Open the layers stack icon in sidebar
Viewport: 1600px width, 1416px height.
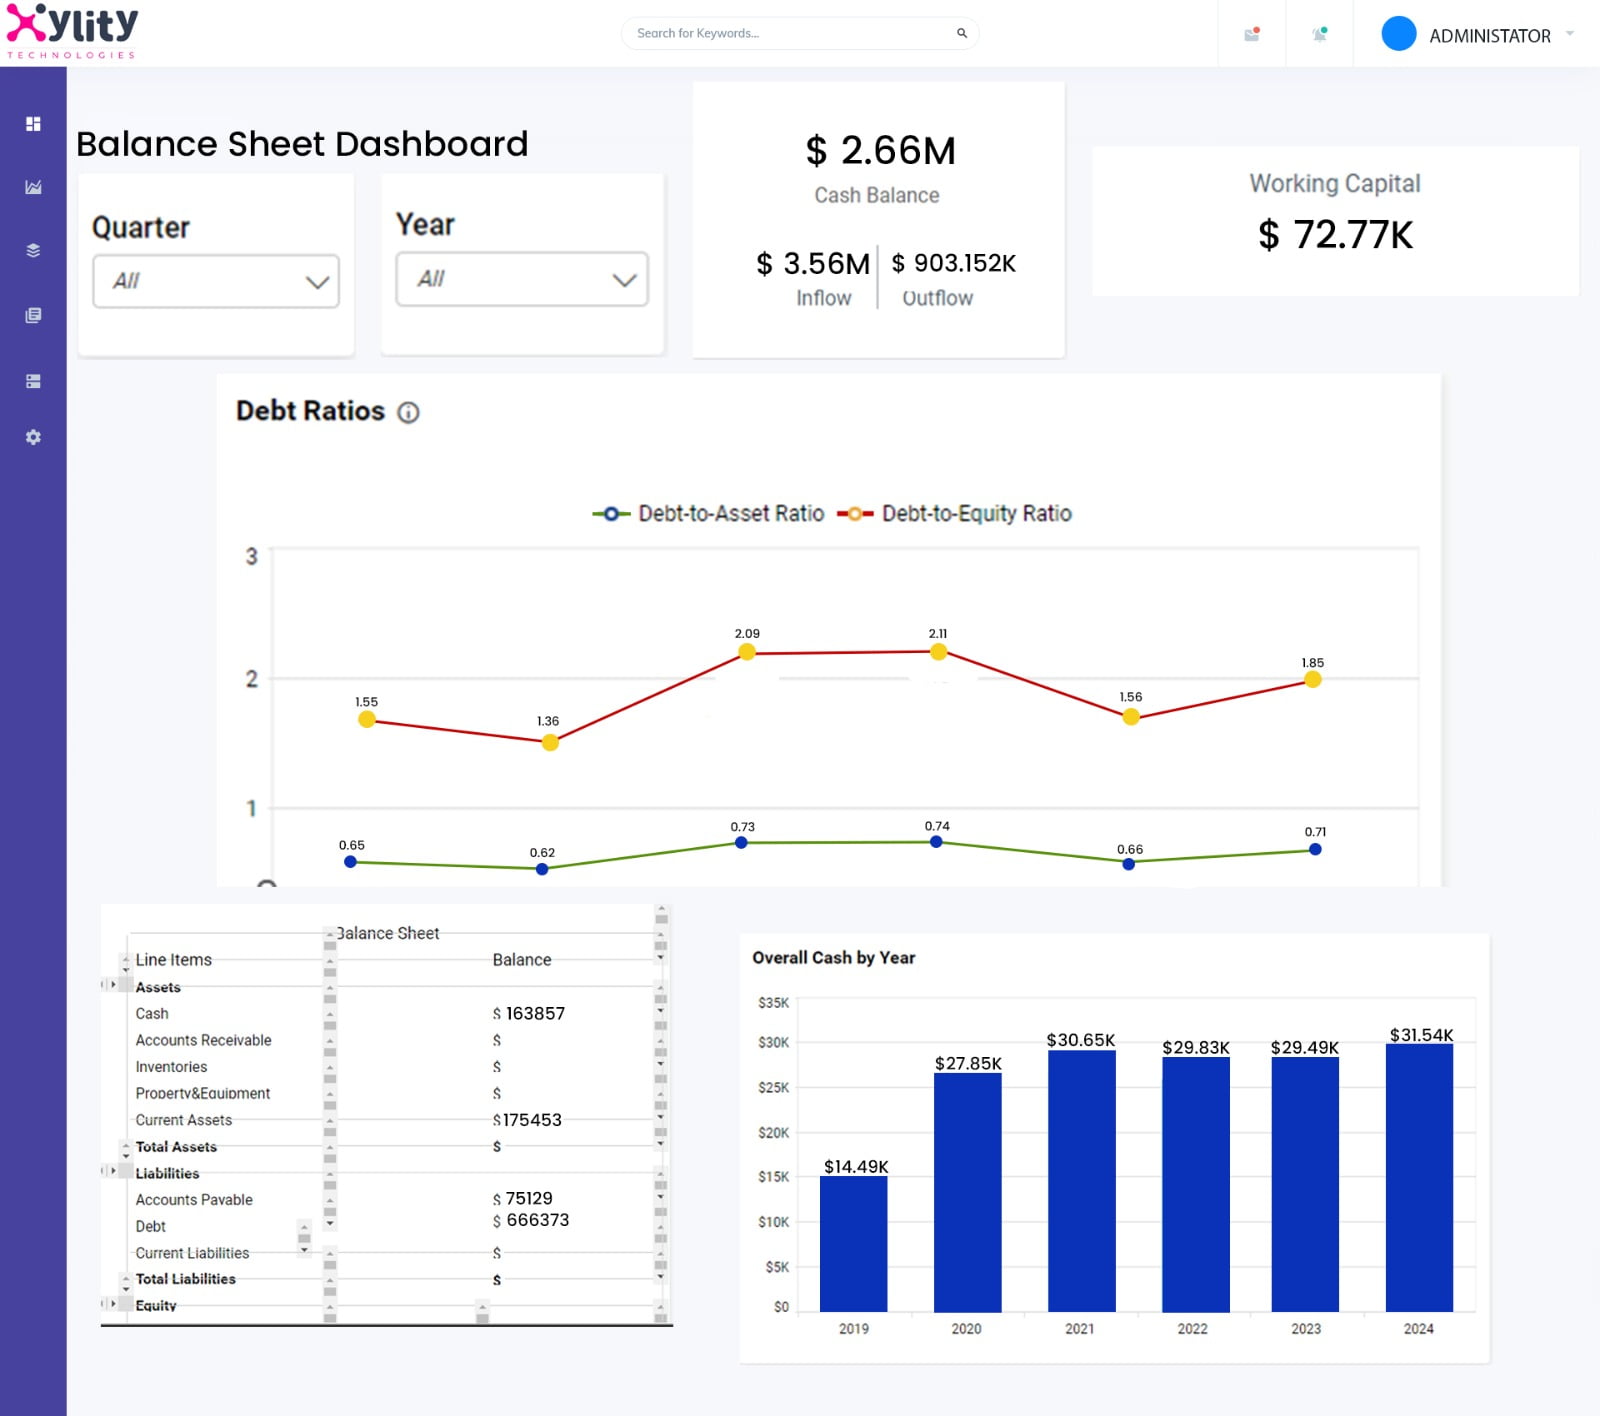click(33, 250)
